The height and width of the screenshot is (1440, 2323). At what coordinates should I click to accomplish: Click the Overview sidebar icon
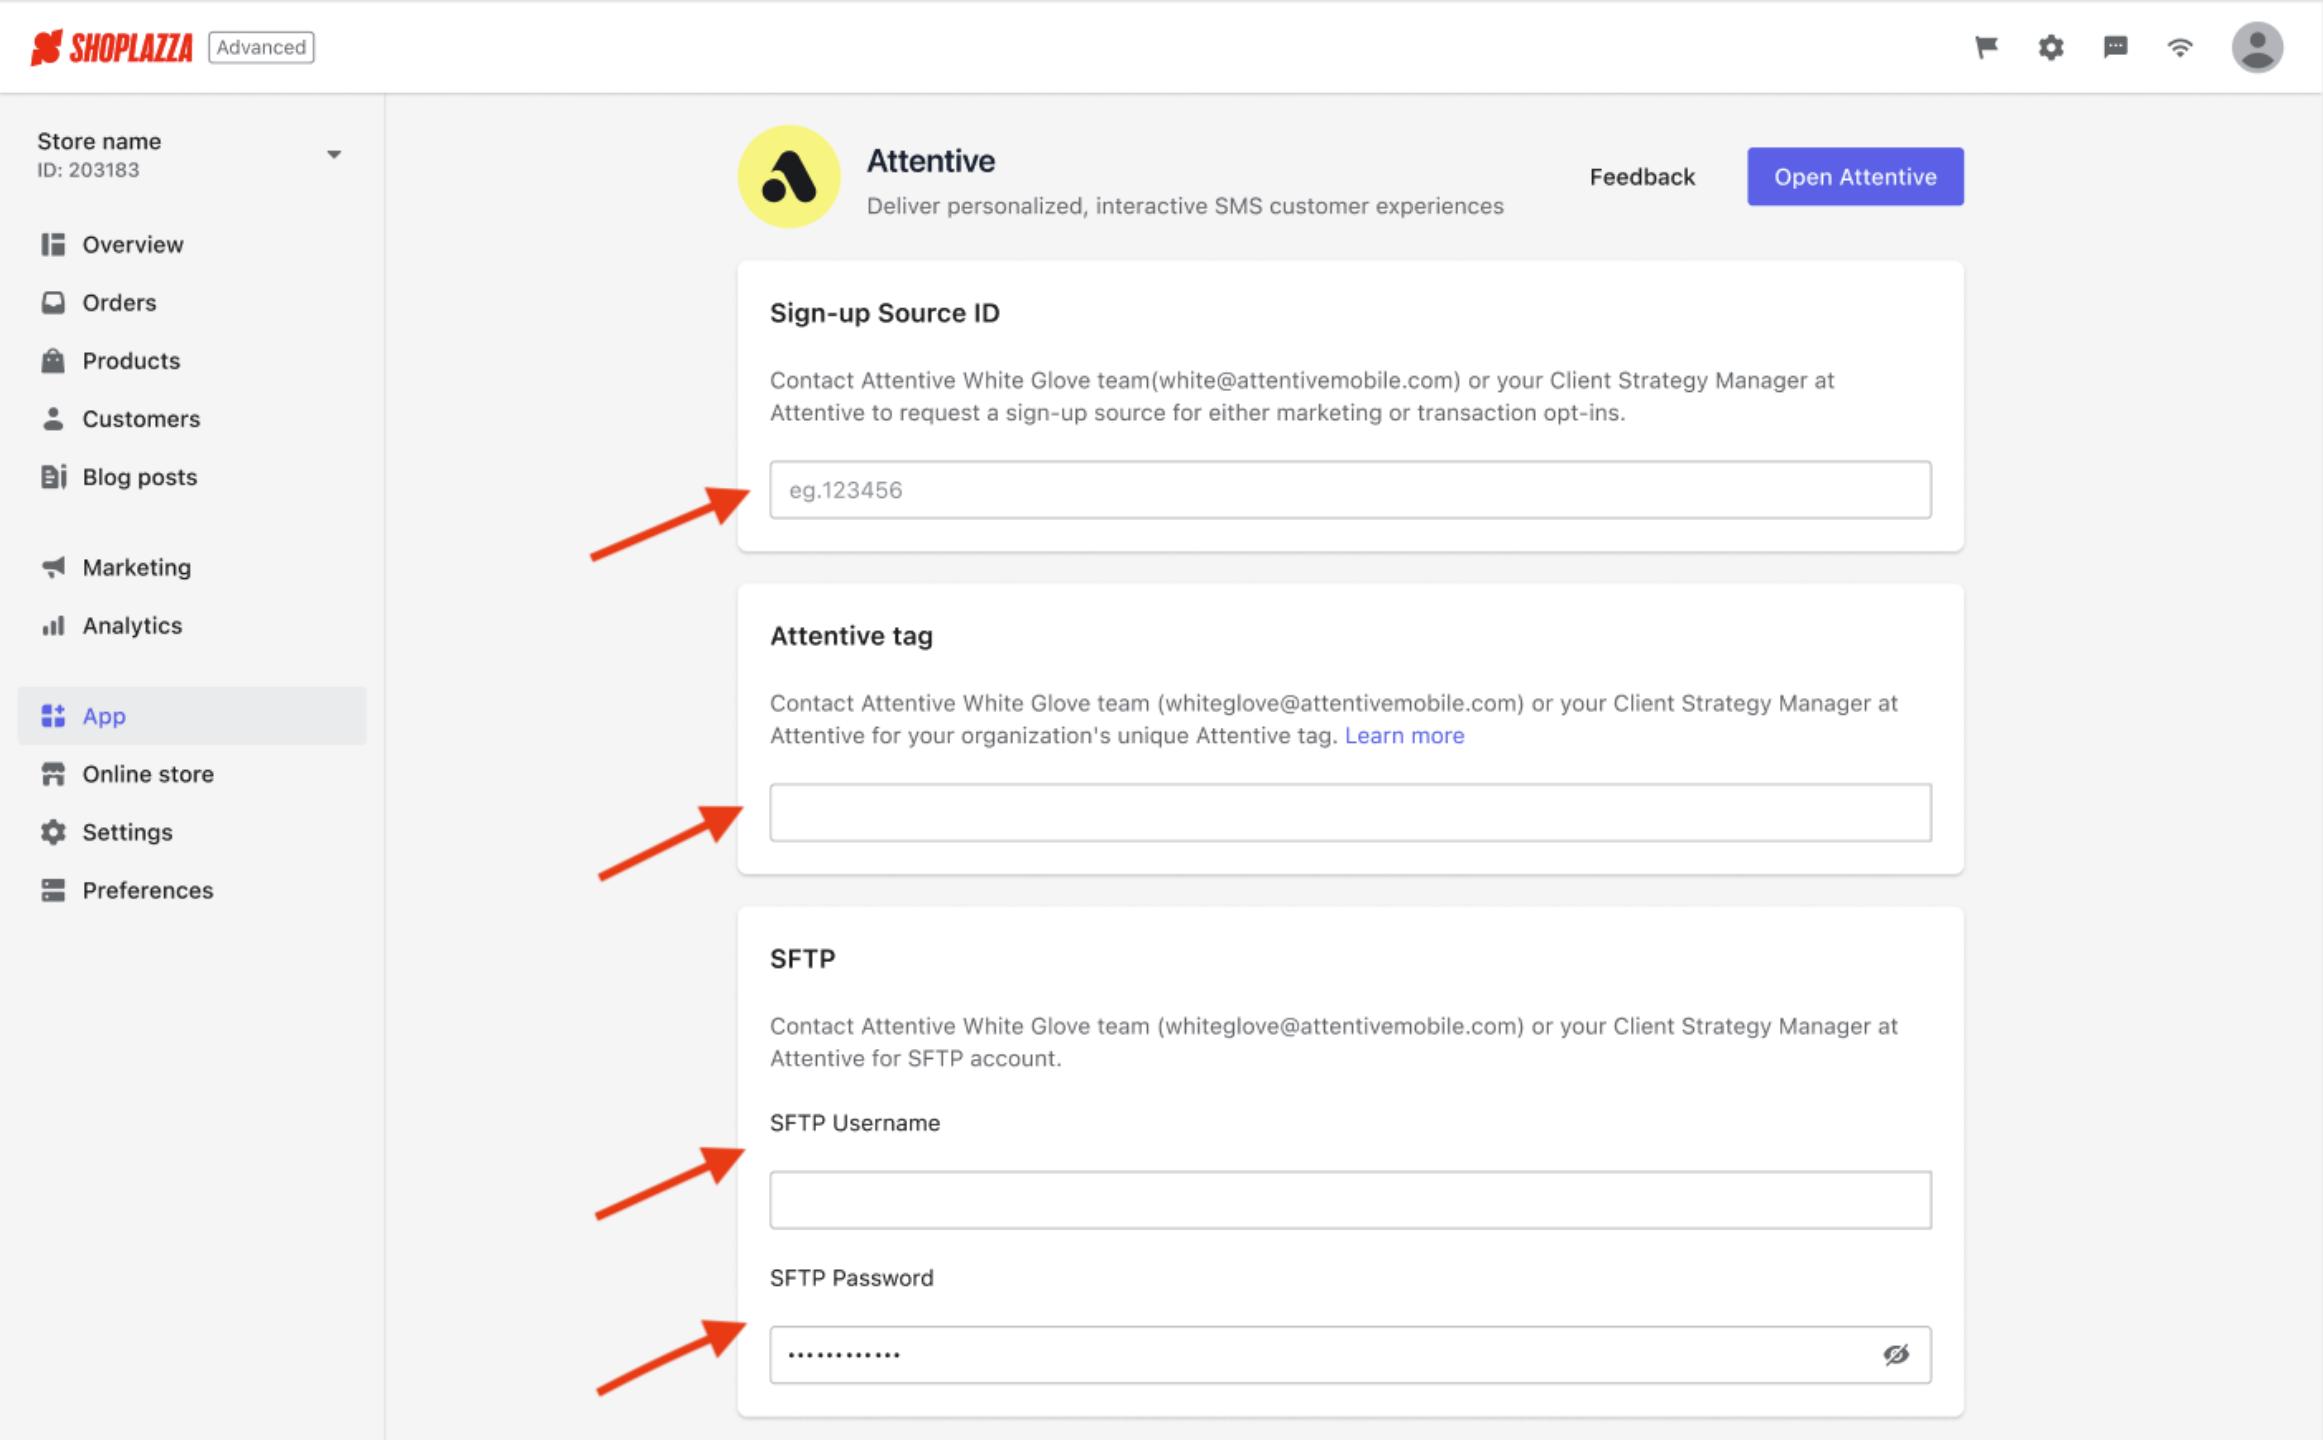pyautogui.click(x=53, y=244)
